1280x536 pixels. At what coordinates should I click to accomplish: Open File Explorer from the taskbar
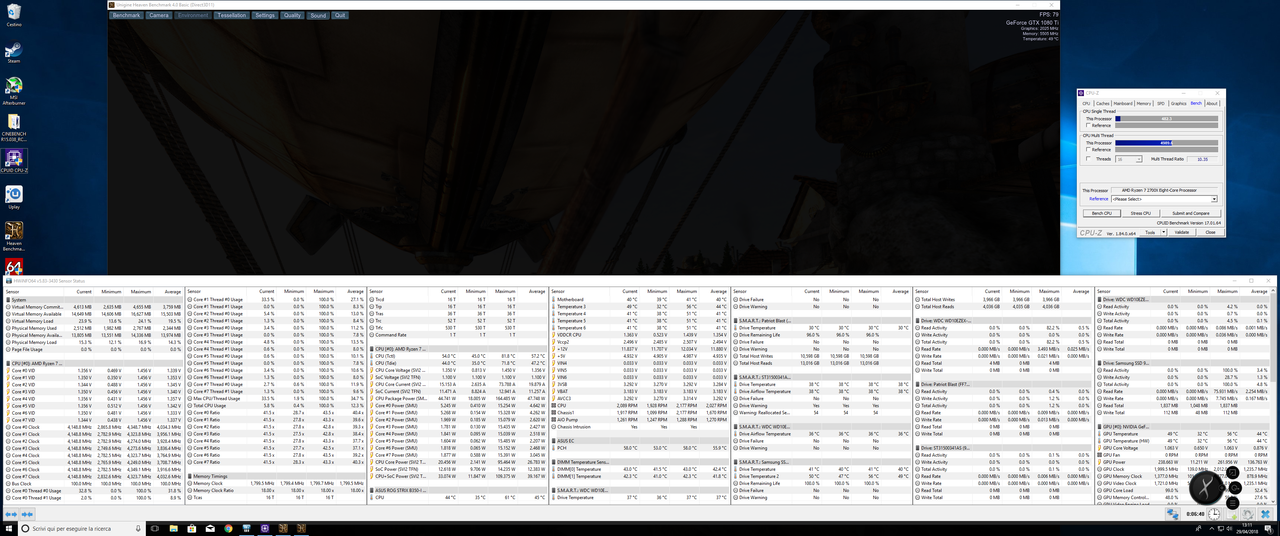click(174, 528)
